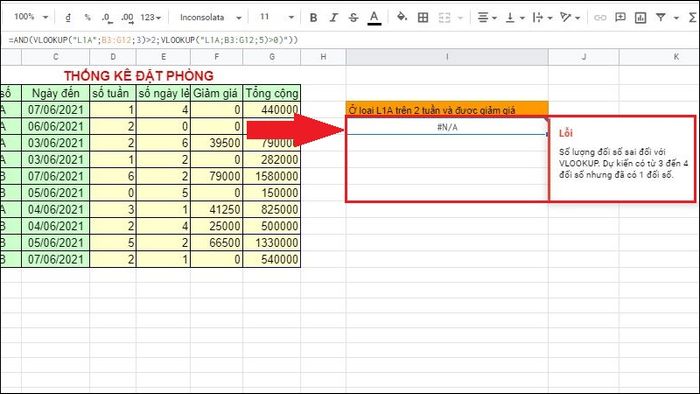Insert a comment with the toolbar icon

tap(620, 17)
